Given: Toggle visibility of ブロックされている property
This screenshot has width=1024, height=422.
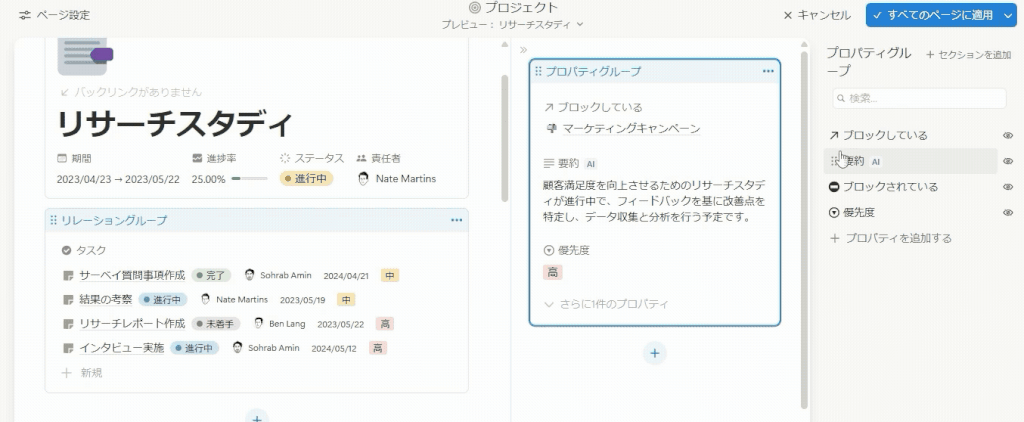Looking at the screenshot, I should coord(1008,187).
